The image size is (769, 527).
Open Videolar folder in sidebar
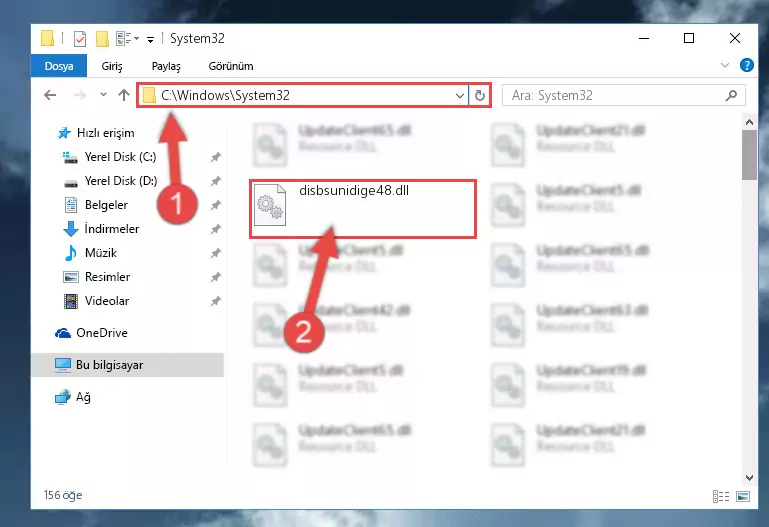(x=97, y=301)
